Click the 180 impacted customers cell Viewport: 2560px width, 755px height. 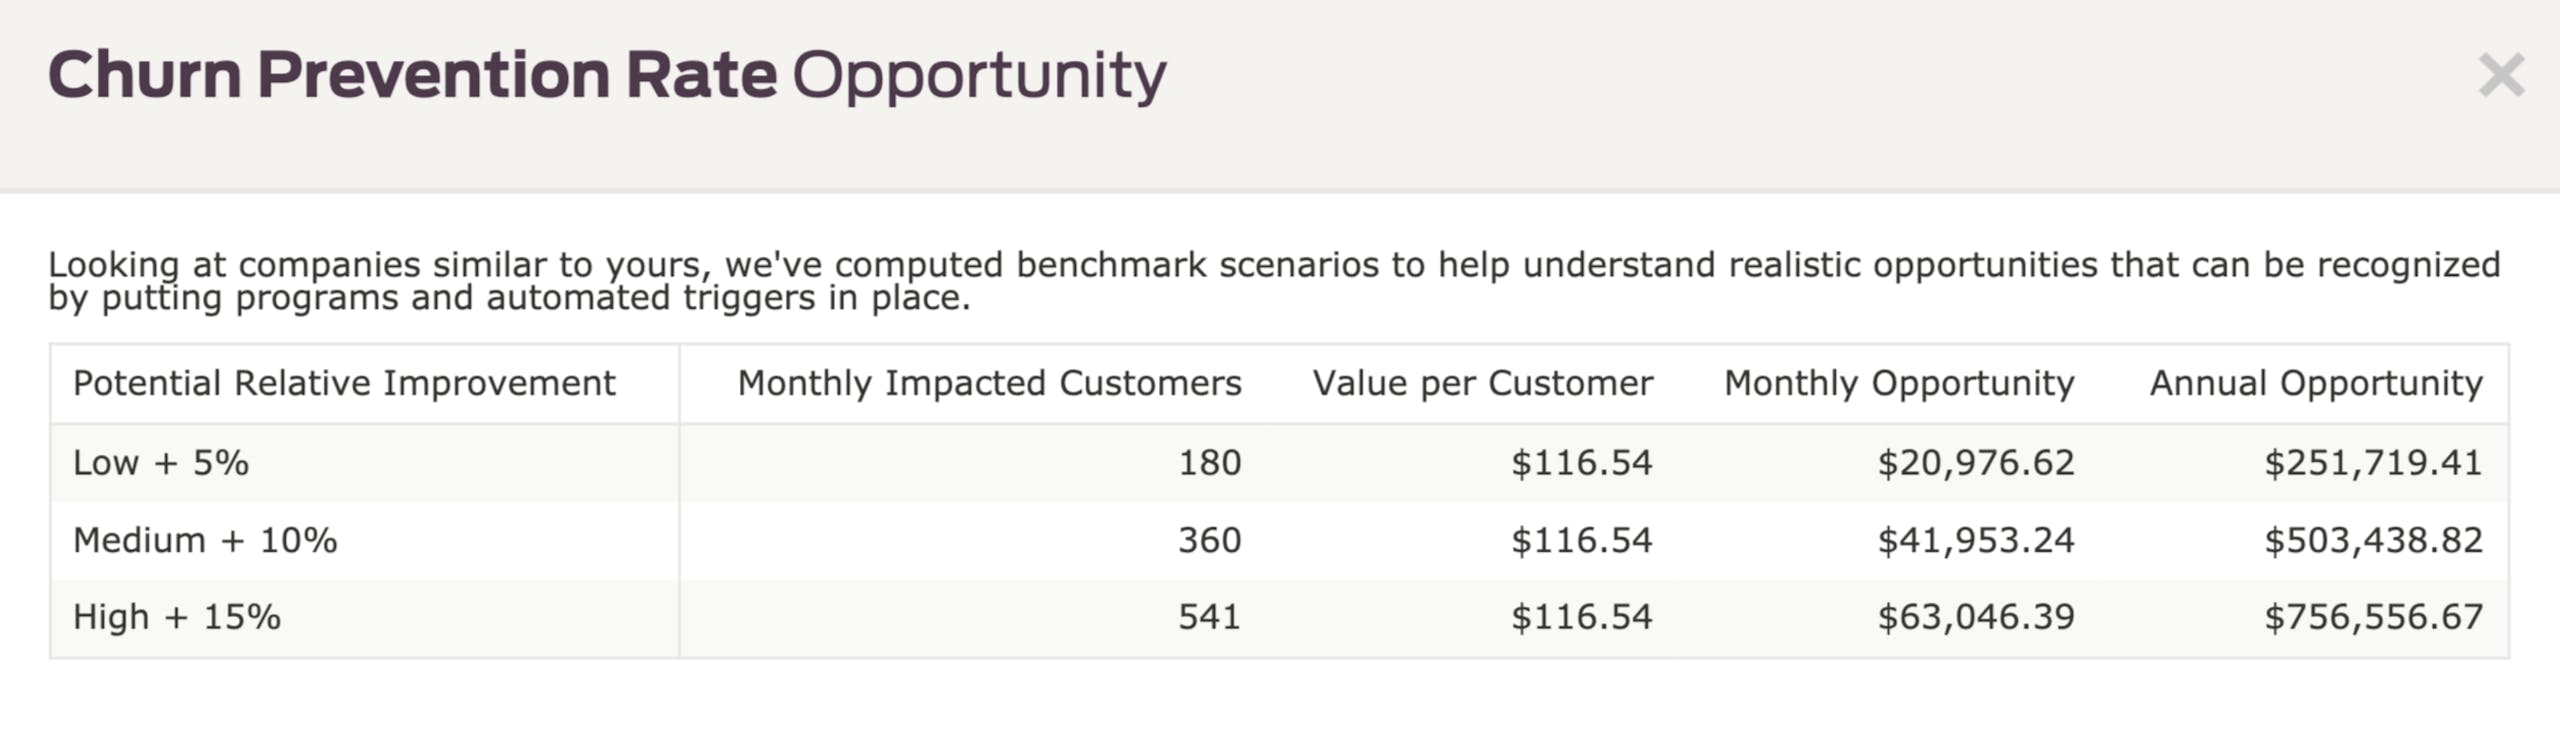tap(1209, 463)
